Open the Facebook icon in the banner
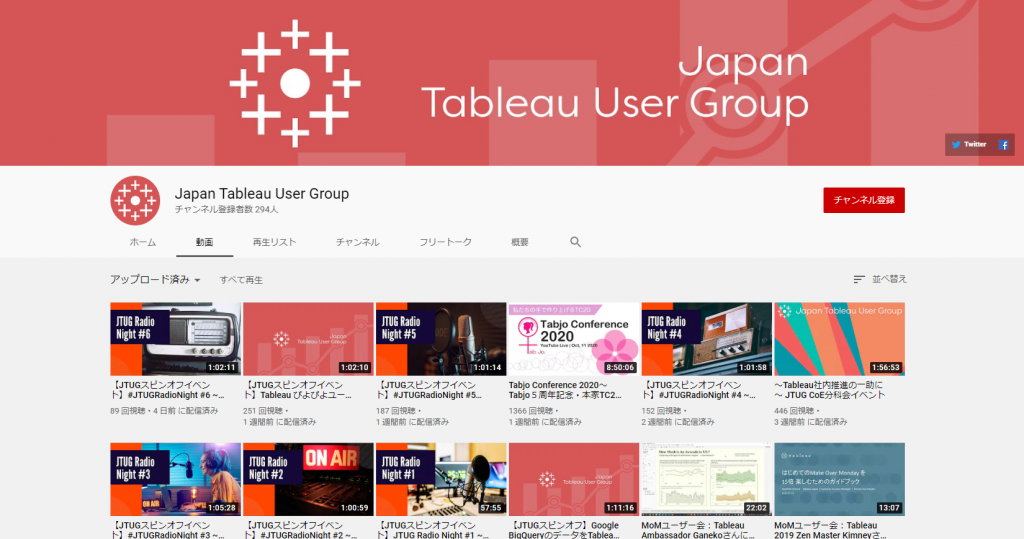1024x539 pixels. (1004, 145)
